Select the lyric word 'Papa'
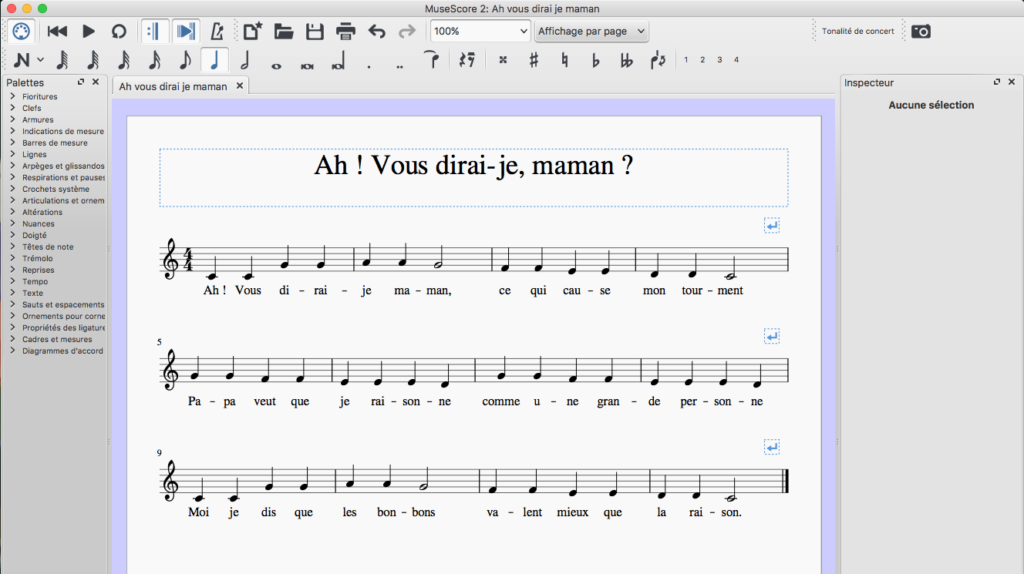1024x574 pixels. click(x=212, y=401)
